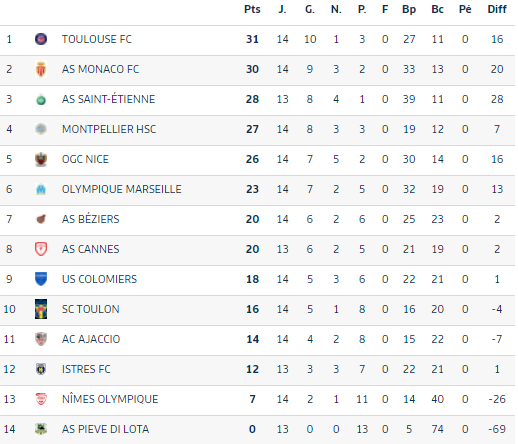The width and height of the screenshot is (518, 444).
Task: Click the Toulouse FC club logo
Action: (41, 39)
